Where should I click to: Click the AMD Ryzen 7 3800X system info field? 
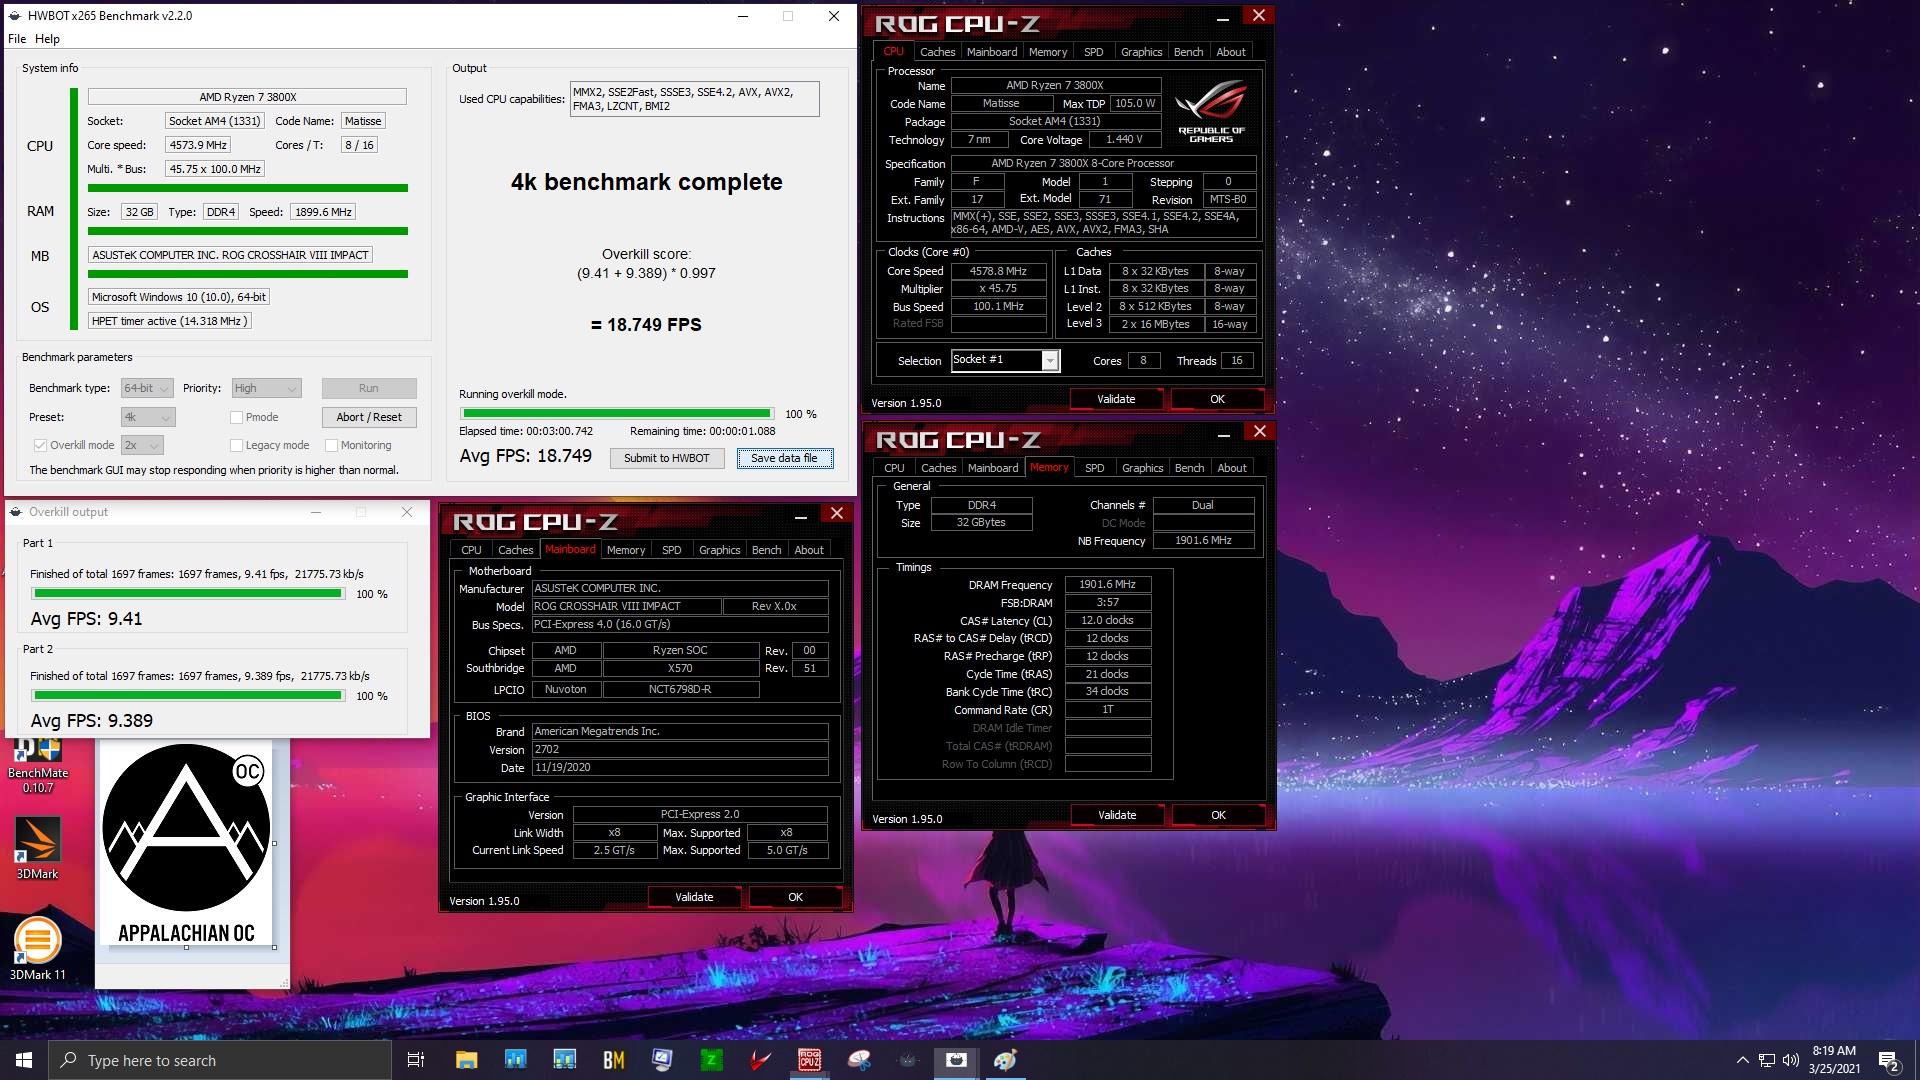[247, 97]
